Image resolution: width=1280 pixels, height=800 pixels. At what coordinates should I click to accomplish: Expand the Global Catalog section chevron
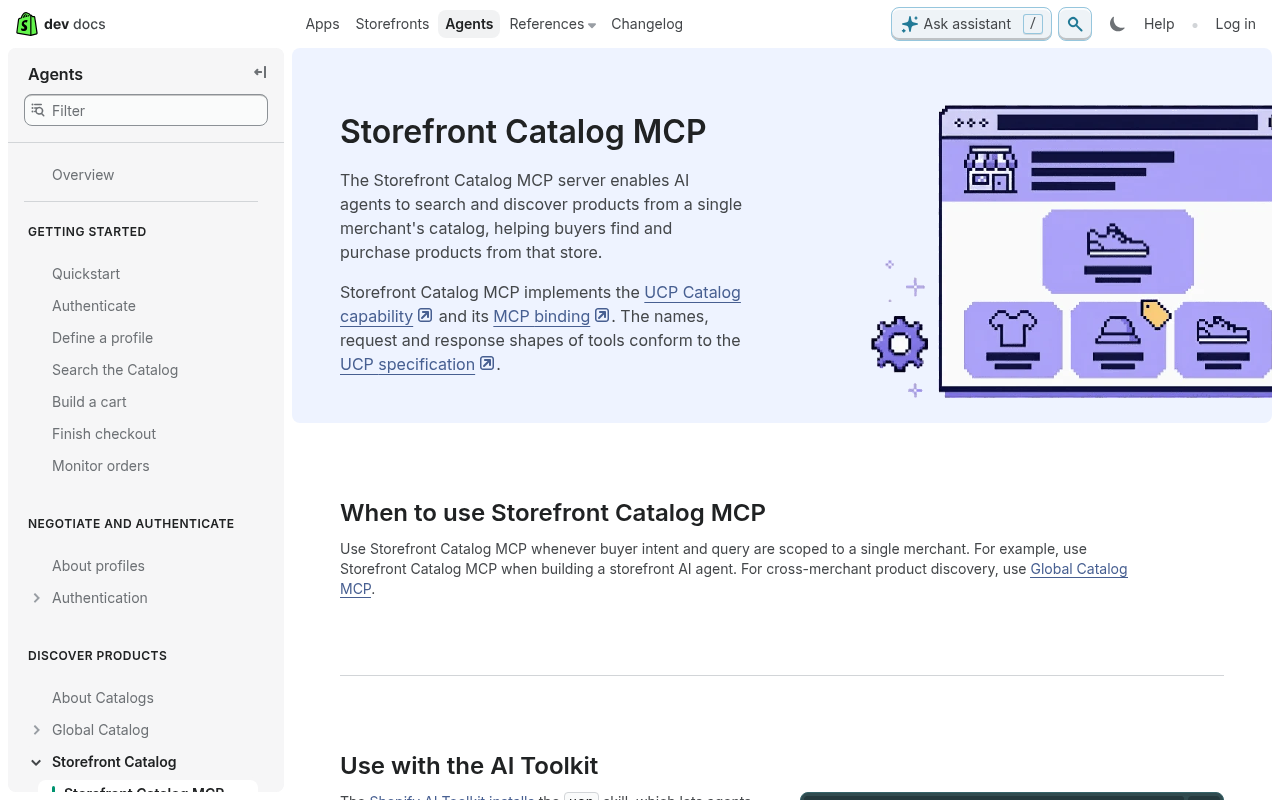coord(37,730)
